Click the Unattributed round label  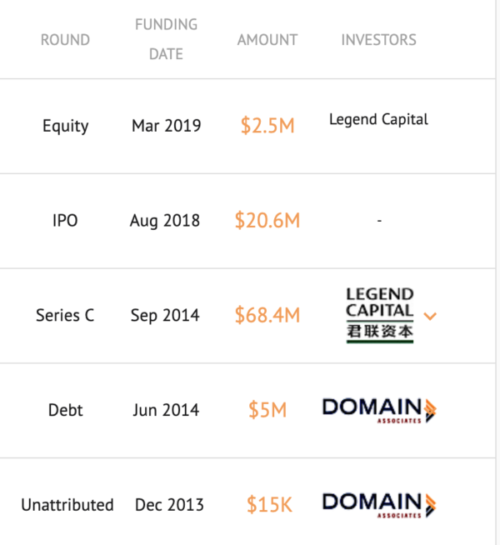(x=67, y=505)
